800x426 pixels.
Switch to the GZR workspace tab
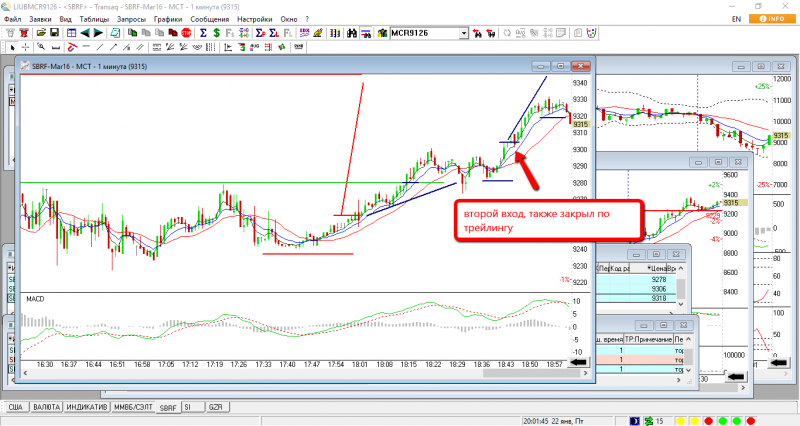pos(216,407)
